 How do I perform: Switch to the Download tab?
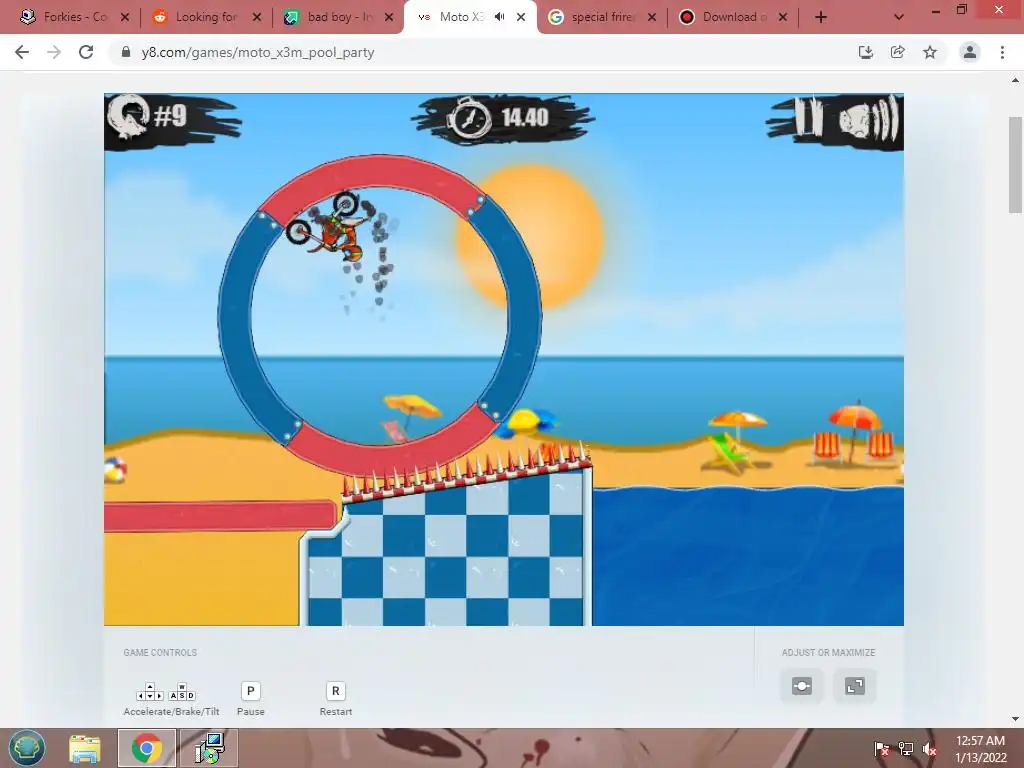(733, 17)
